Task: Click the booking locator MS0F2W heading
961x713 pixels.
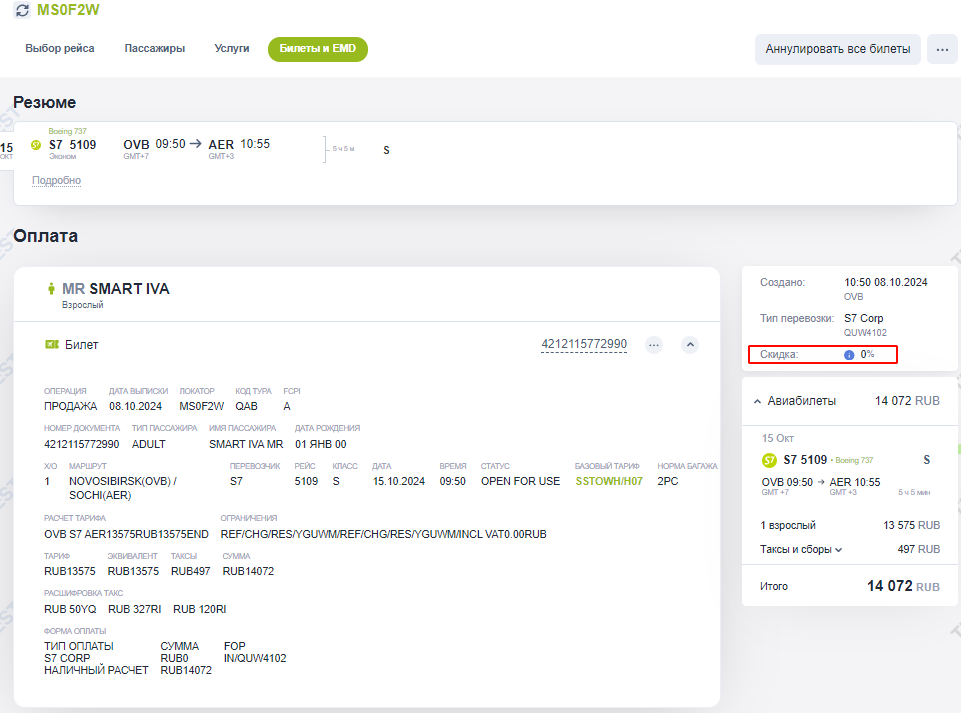Action: [x=68, y=10]
